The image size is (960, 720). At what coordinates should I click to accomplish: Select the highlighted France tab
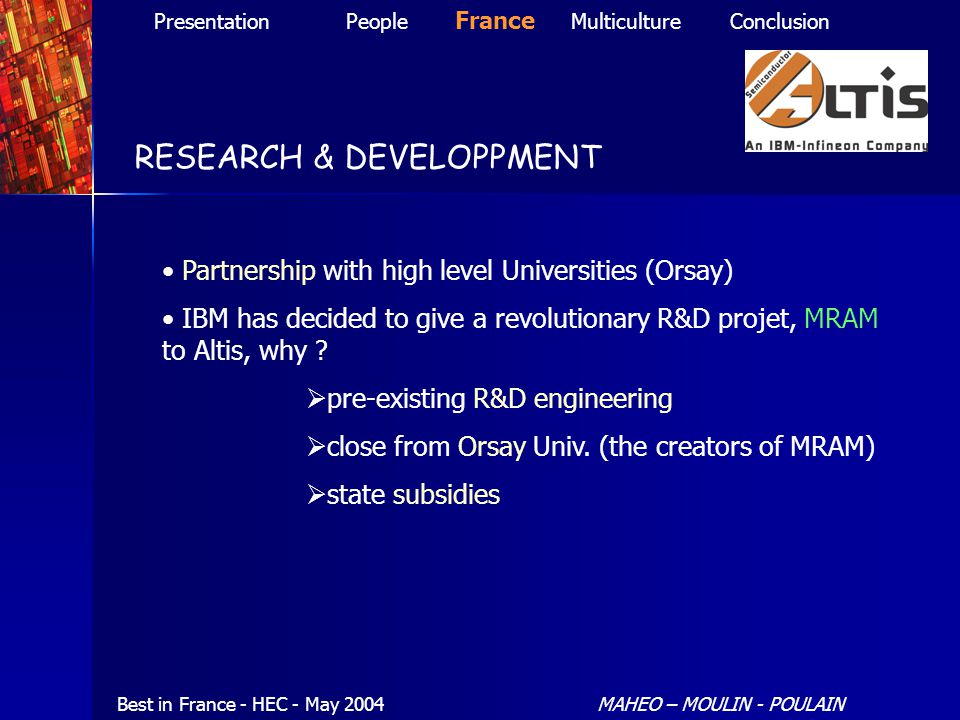[495, 21]
